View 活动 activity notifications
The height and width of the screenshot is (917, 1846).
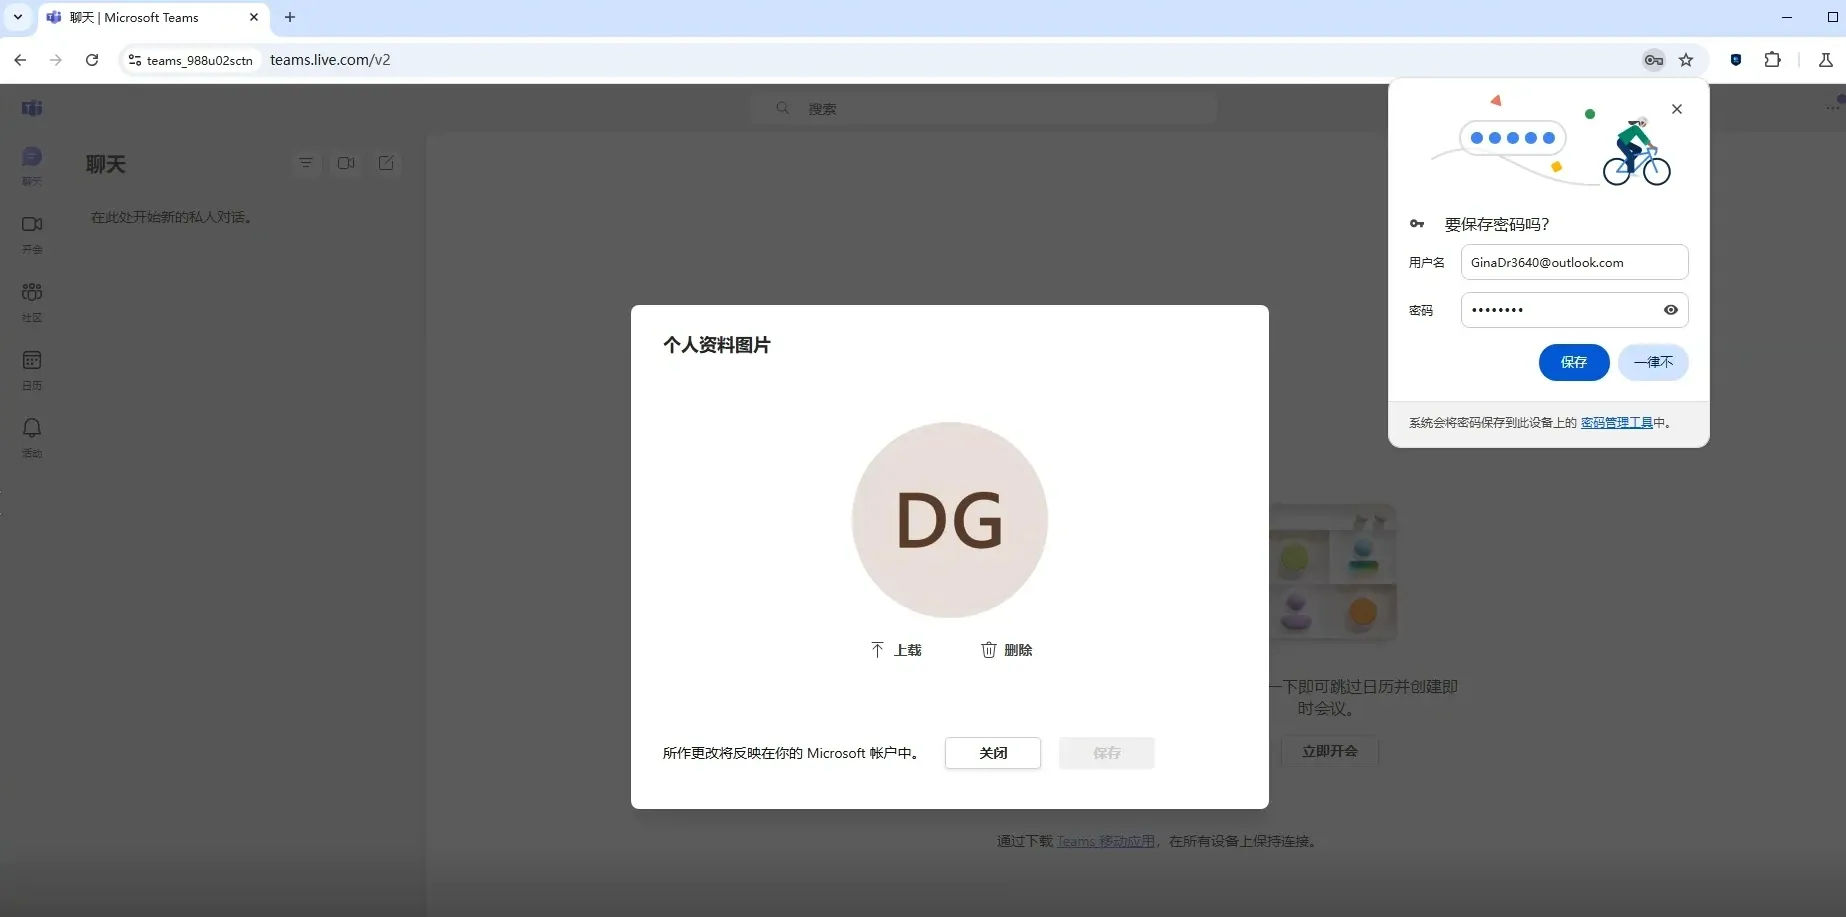32,436
